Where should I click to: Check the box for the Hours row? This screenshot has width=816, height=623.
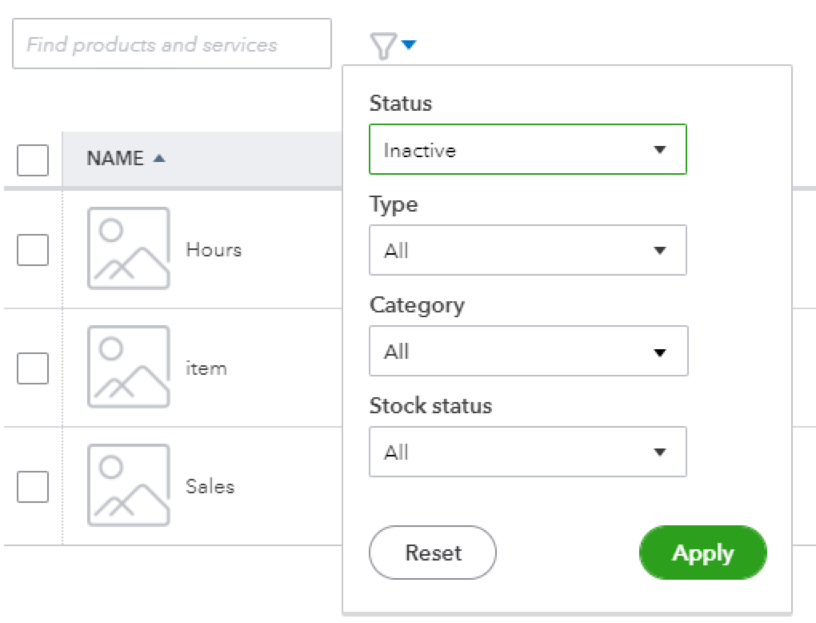click(x=33, y=249)
